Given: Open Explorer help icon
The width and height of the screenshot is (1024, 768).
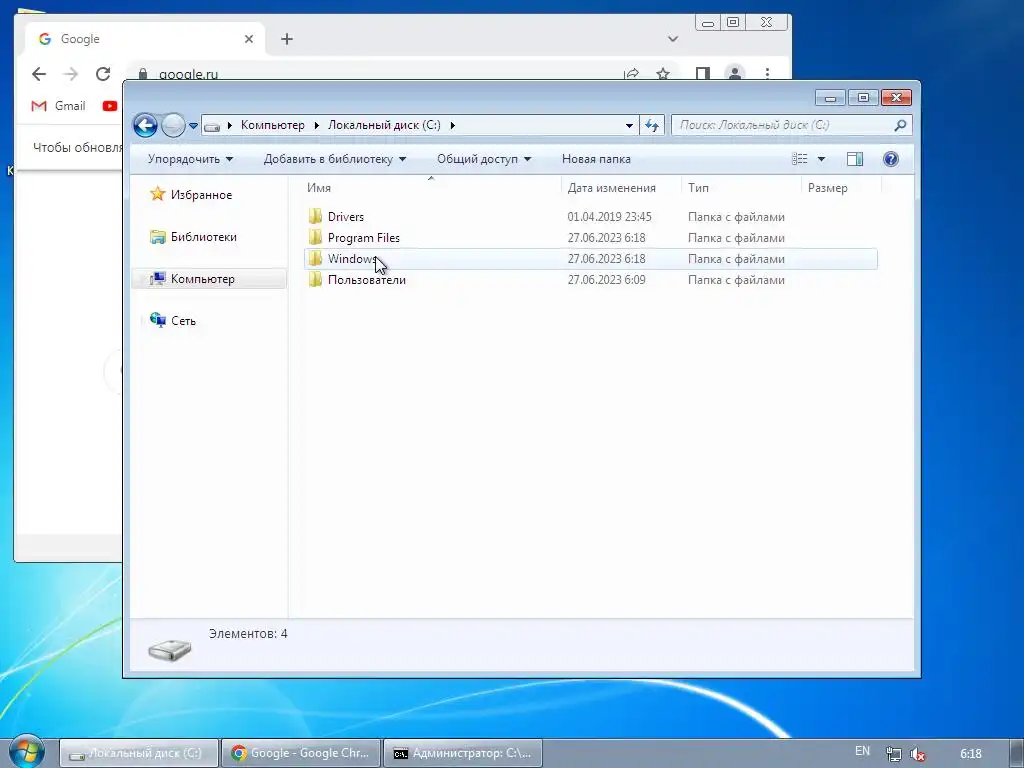Looking at the screenshot, I should click(891, 159).
